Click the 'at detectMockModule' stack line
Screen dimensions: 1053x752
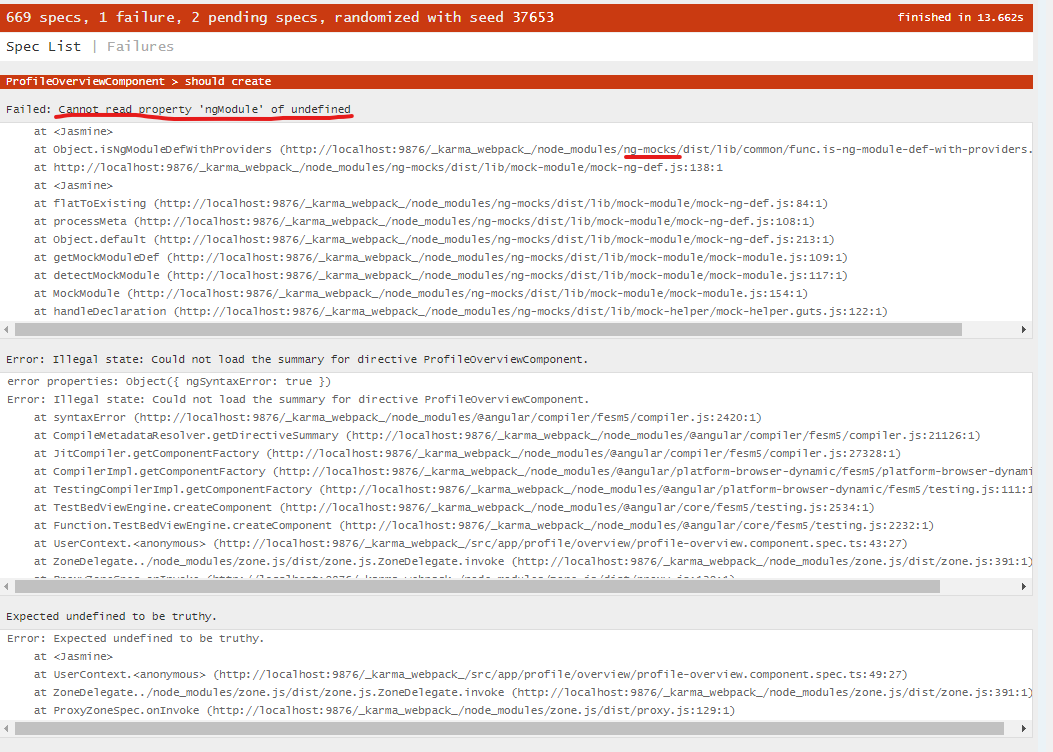441,276
